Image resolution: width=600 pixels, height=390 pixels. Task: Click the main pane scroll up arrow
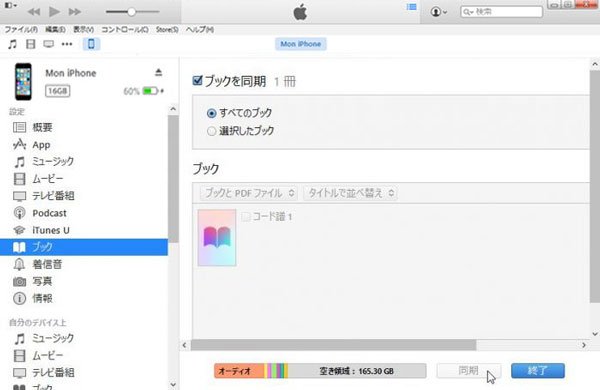click(595, 64)
